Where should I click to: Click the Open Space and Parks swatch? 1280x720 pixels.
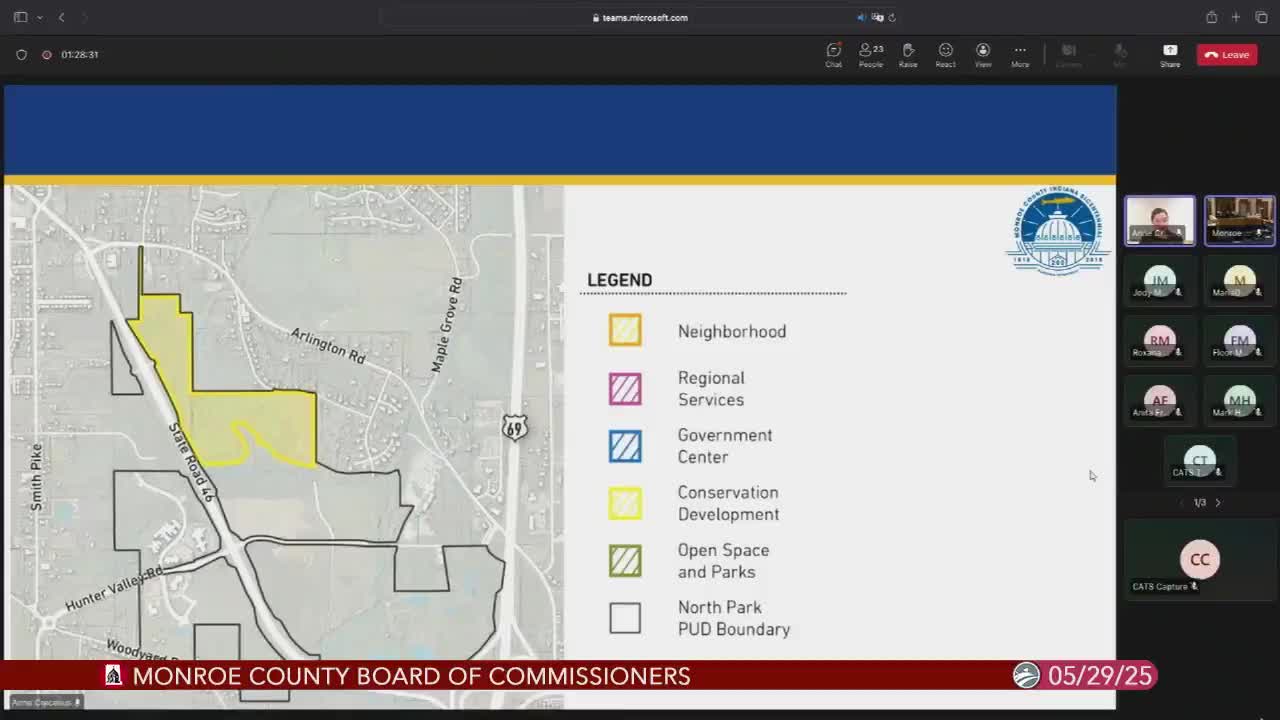click(x=625, y=561)
